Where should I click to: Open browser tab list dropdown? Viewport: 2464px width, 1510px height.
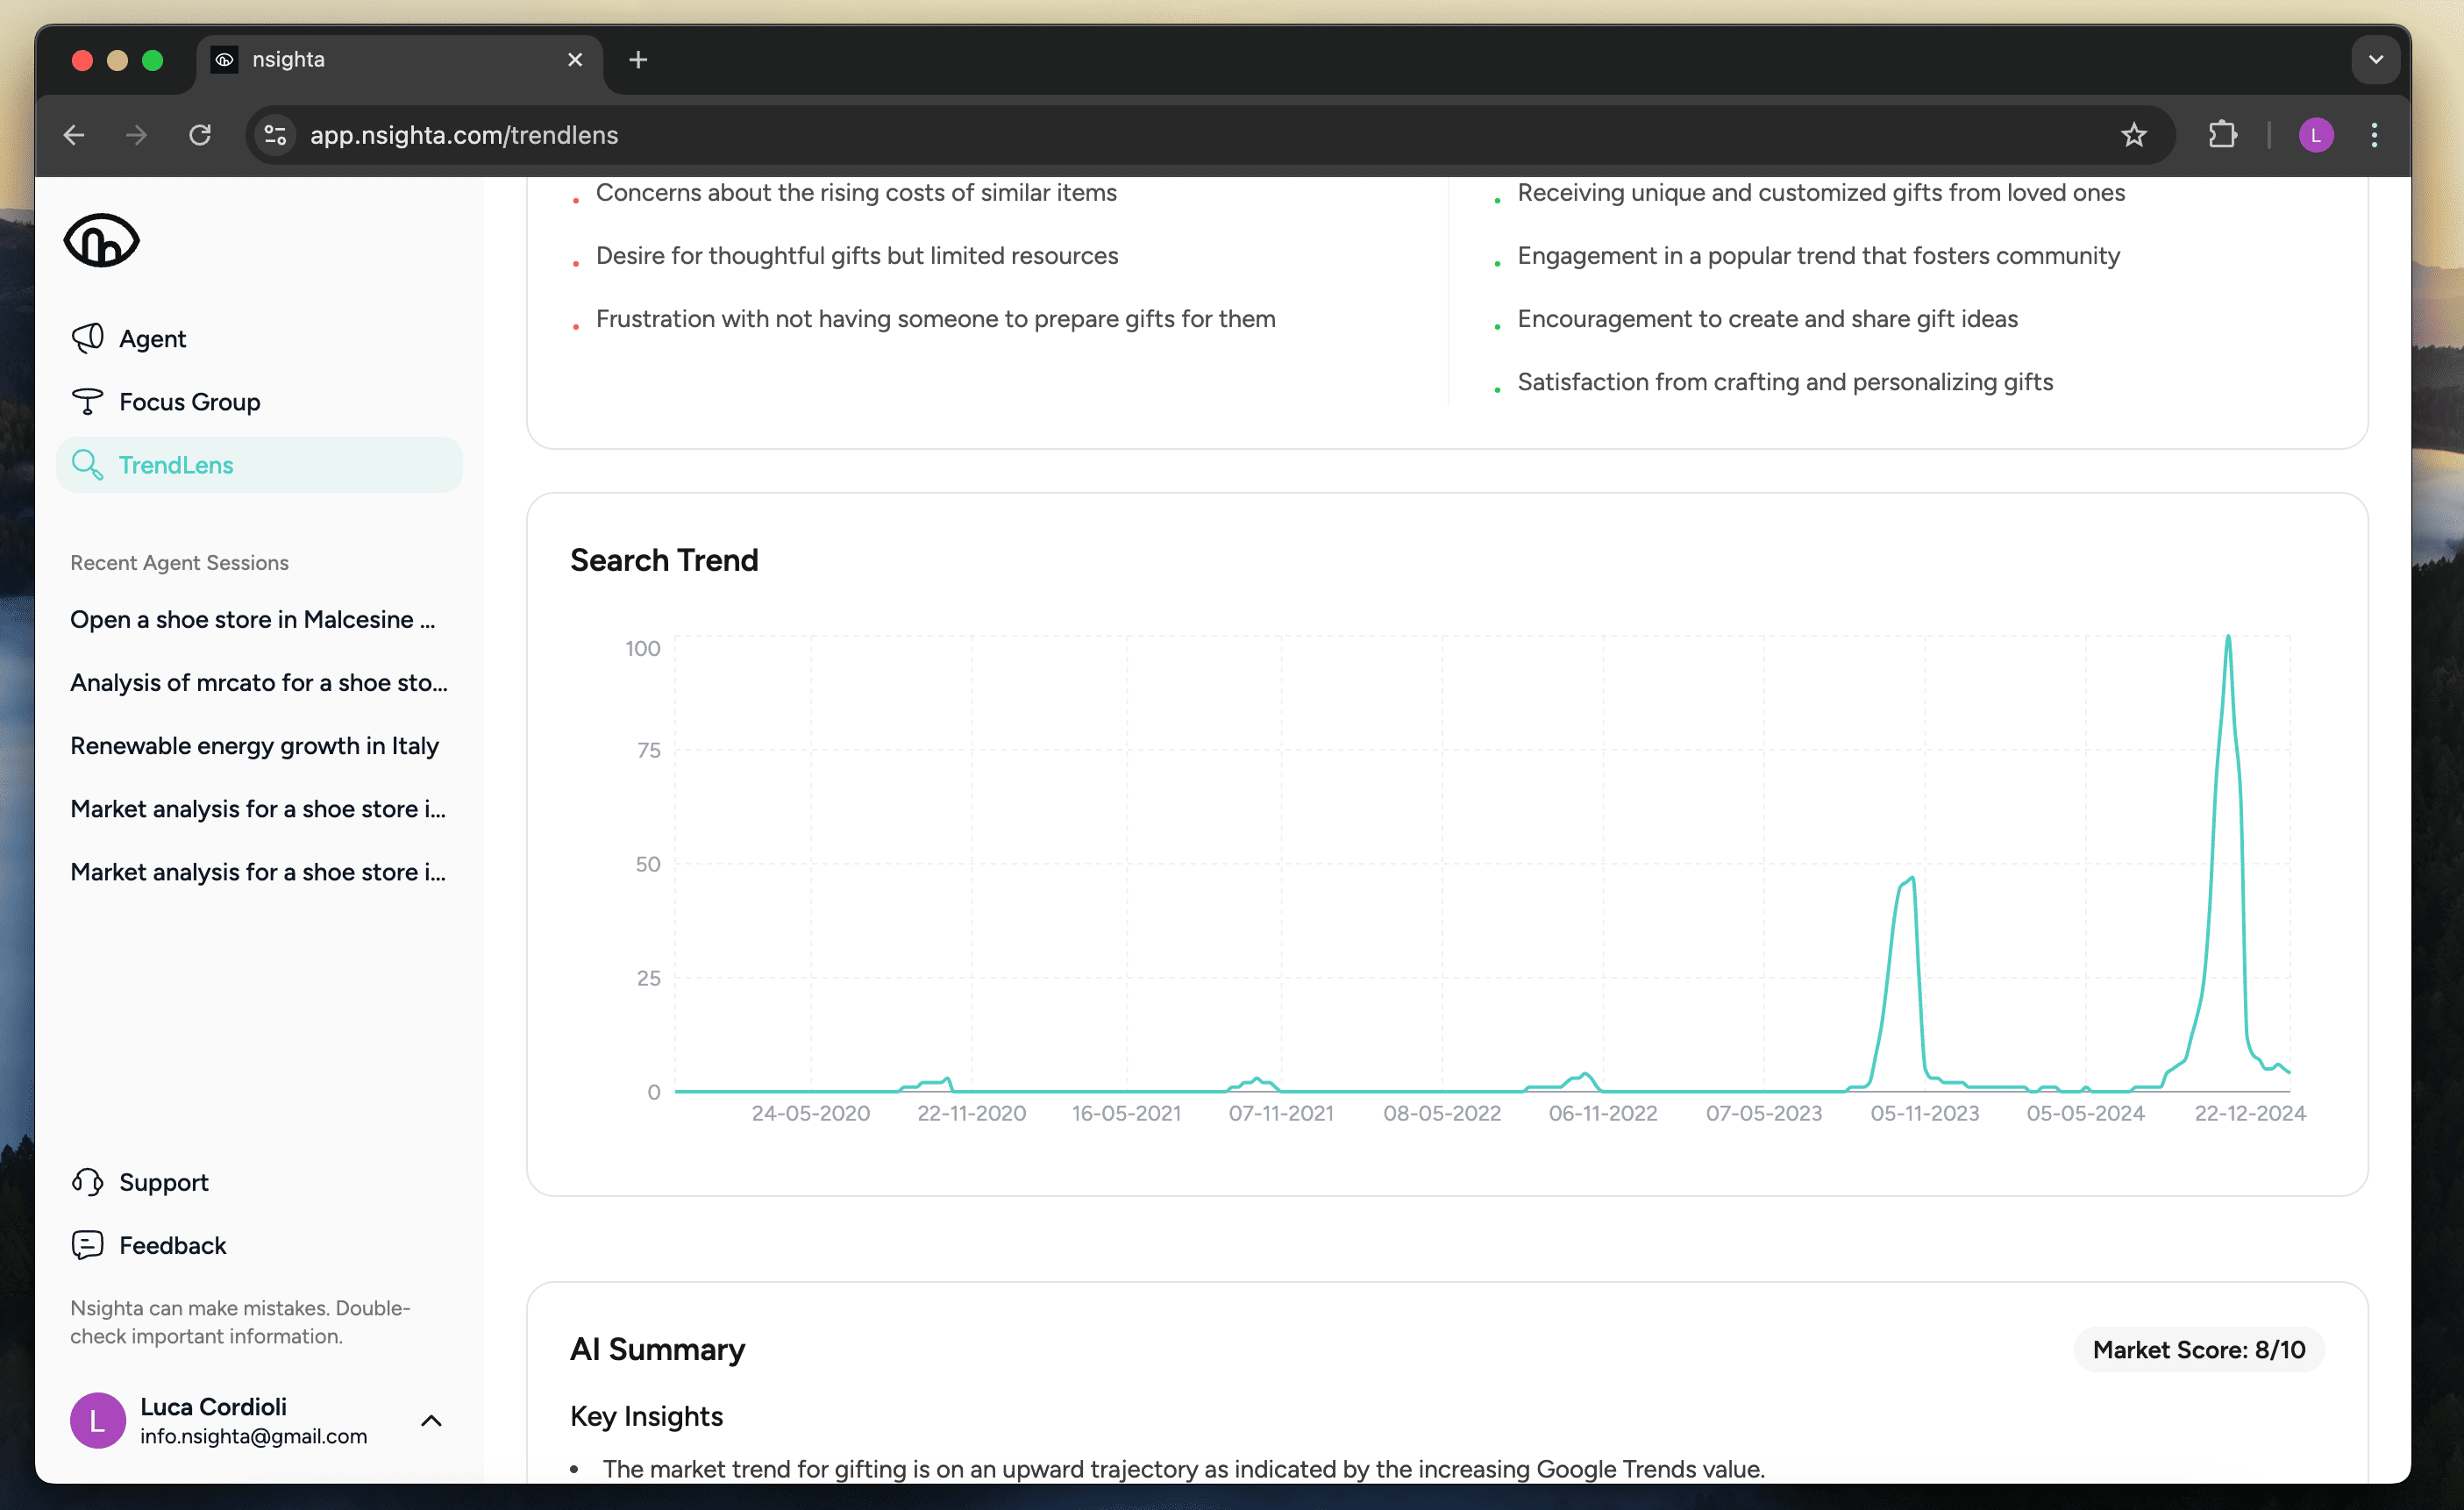(x=2373, y=58)
